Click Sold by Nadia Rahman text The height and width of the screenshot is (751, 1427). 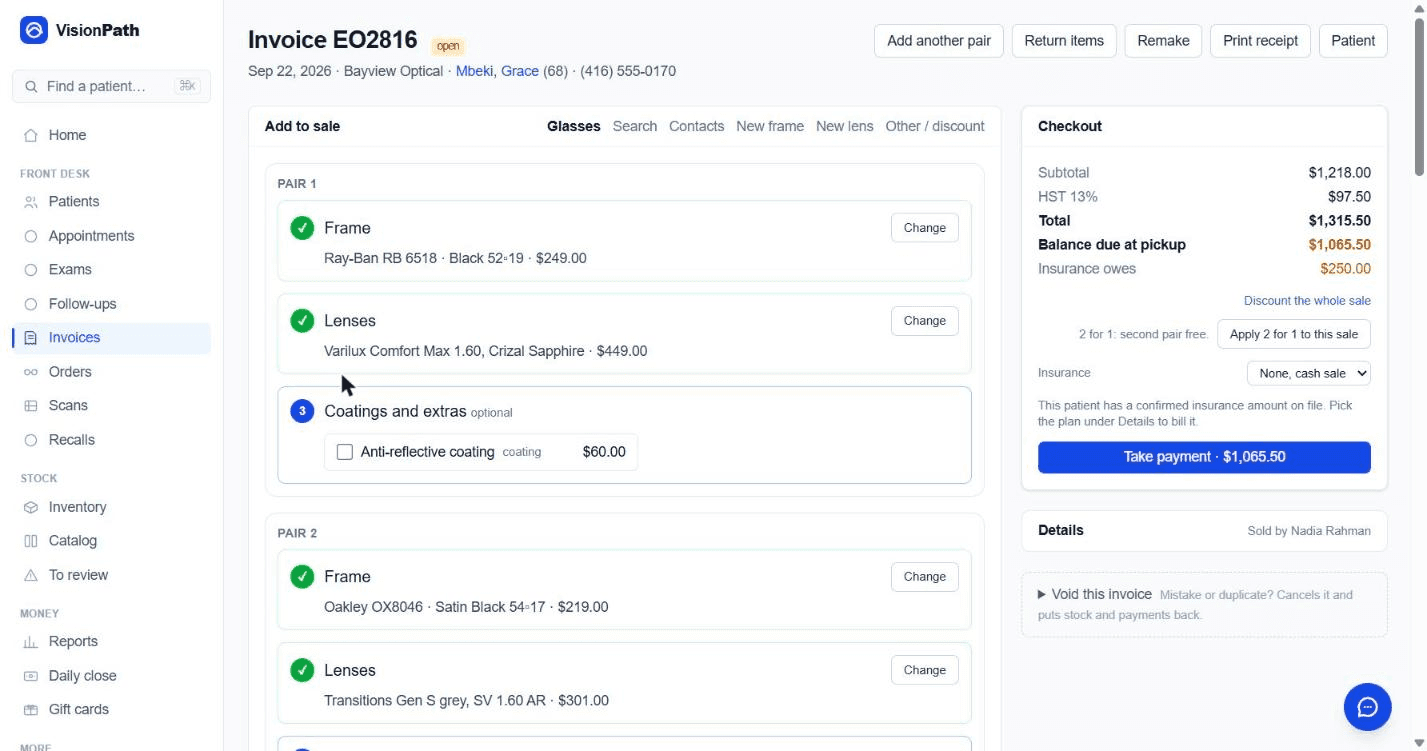tap(1309, 531)
